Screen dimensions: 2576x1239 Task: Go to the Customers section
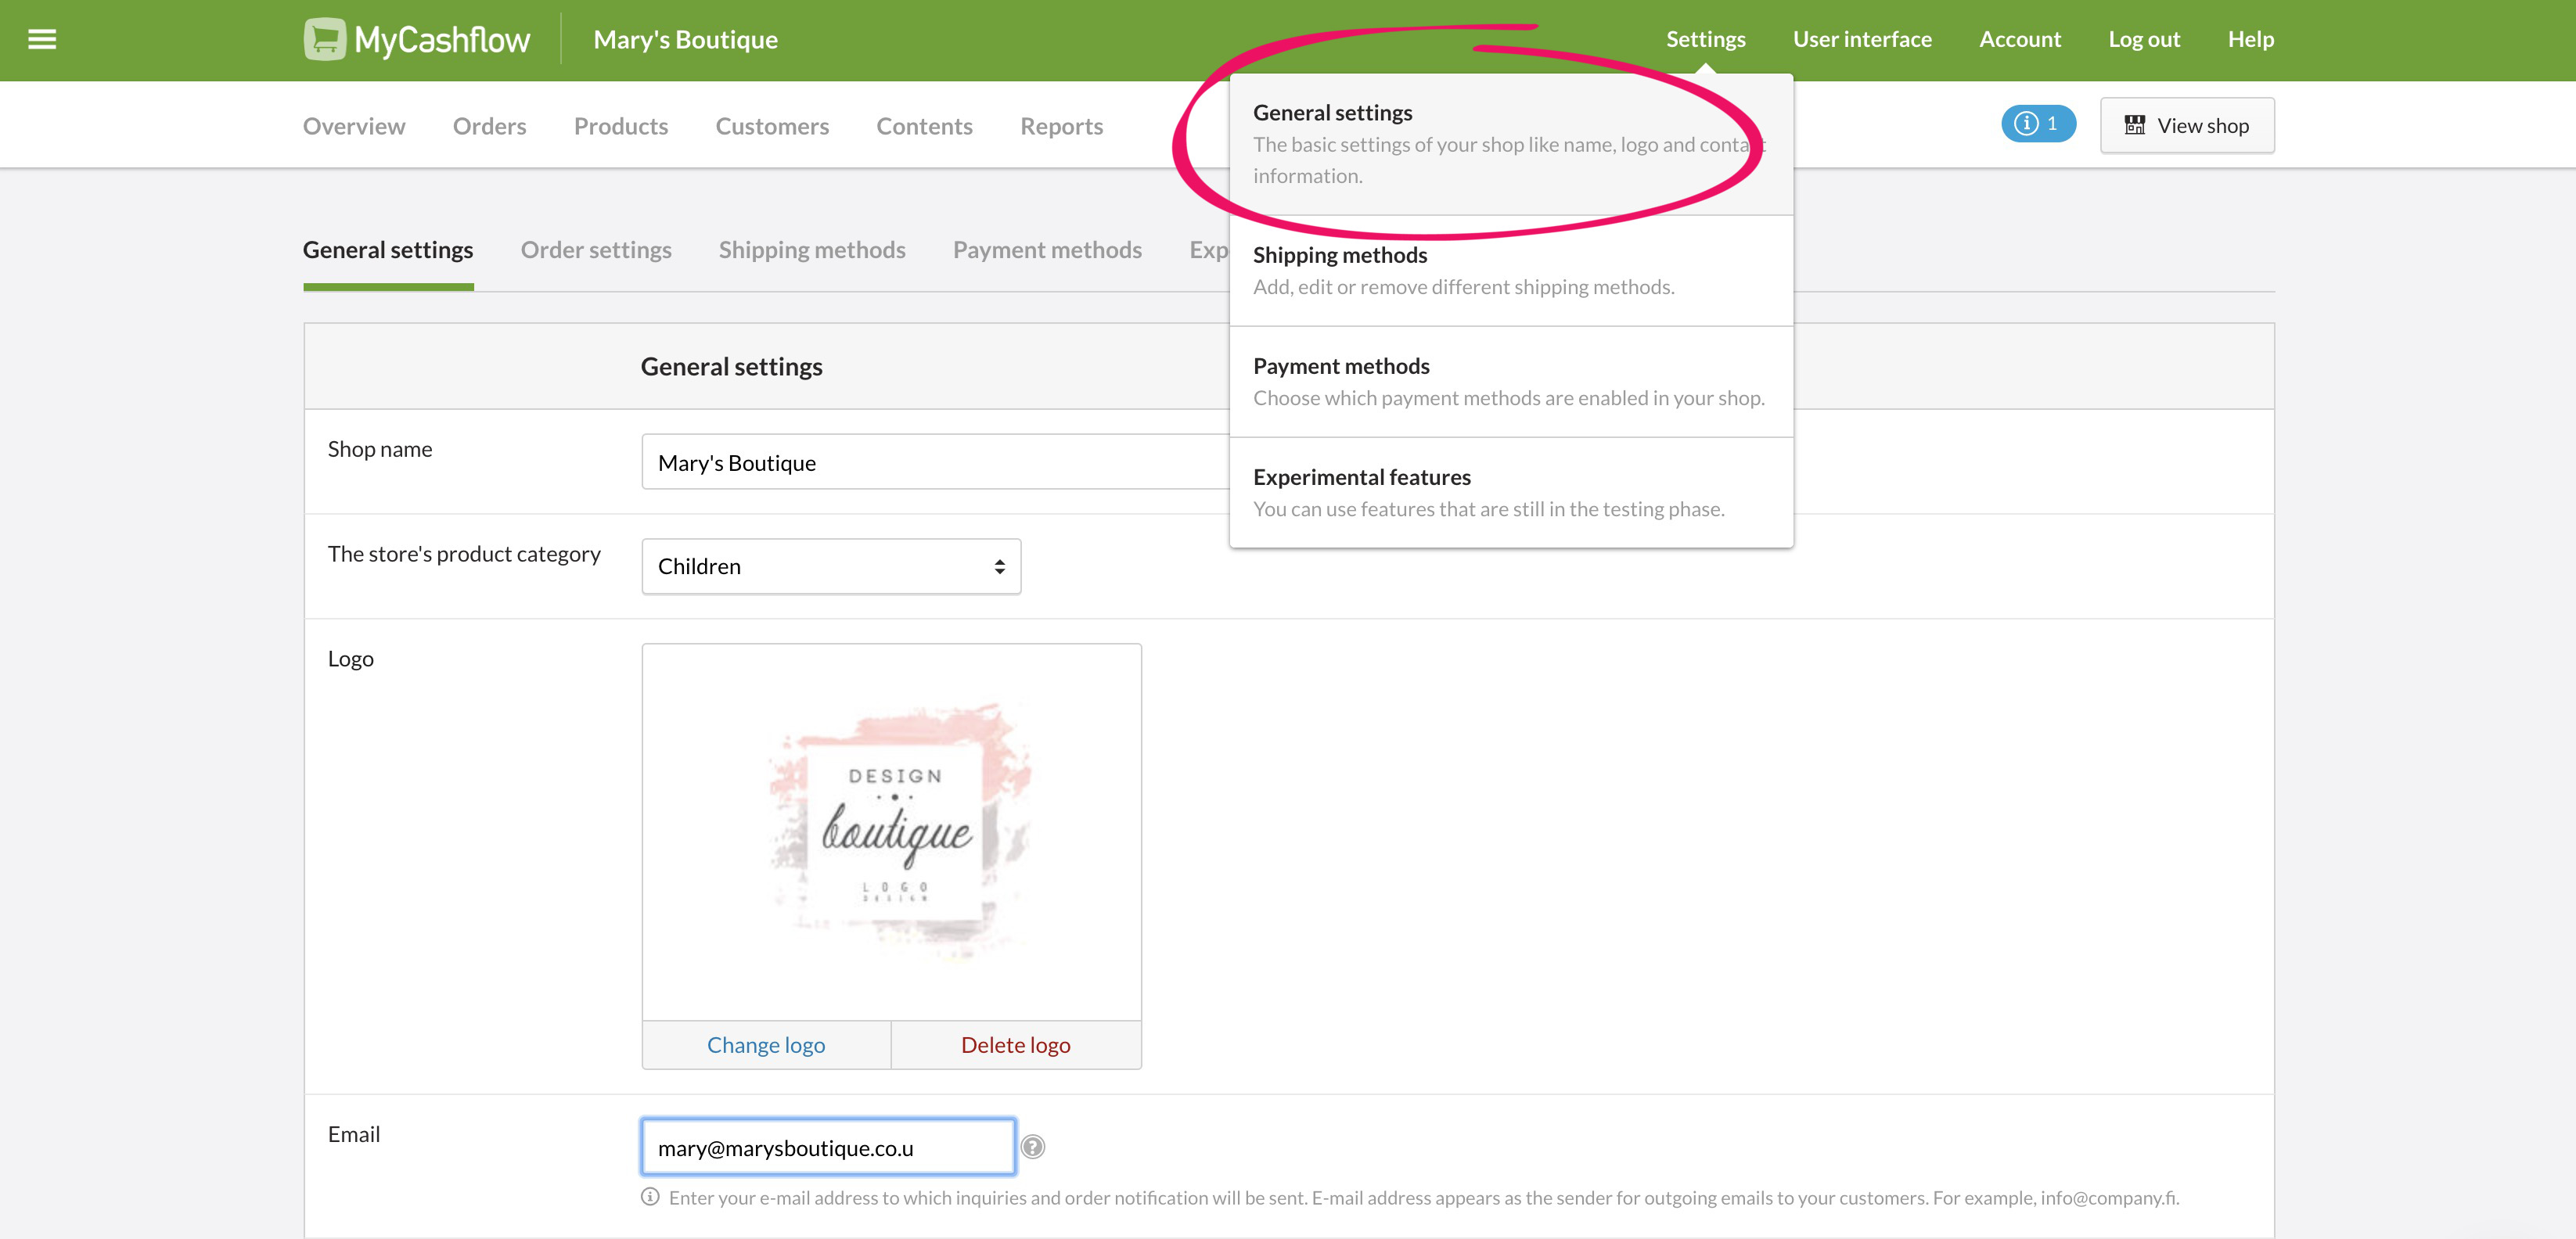[772, 126]
